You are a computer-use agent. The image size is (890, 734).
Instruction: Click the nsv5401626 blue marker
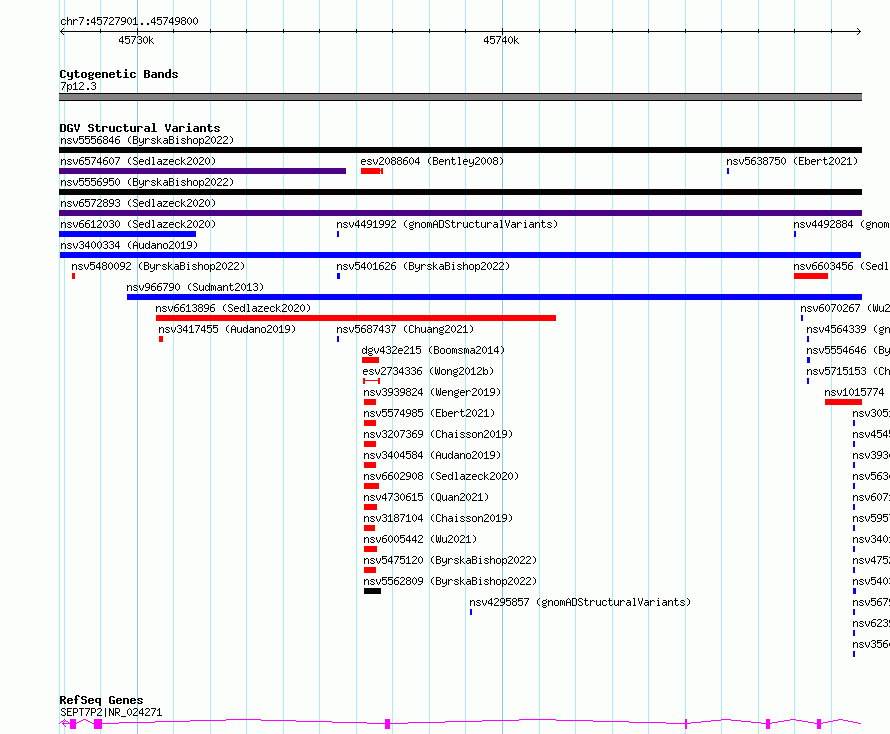(x=338, y=276)
